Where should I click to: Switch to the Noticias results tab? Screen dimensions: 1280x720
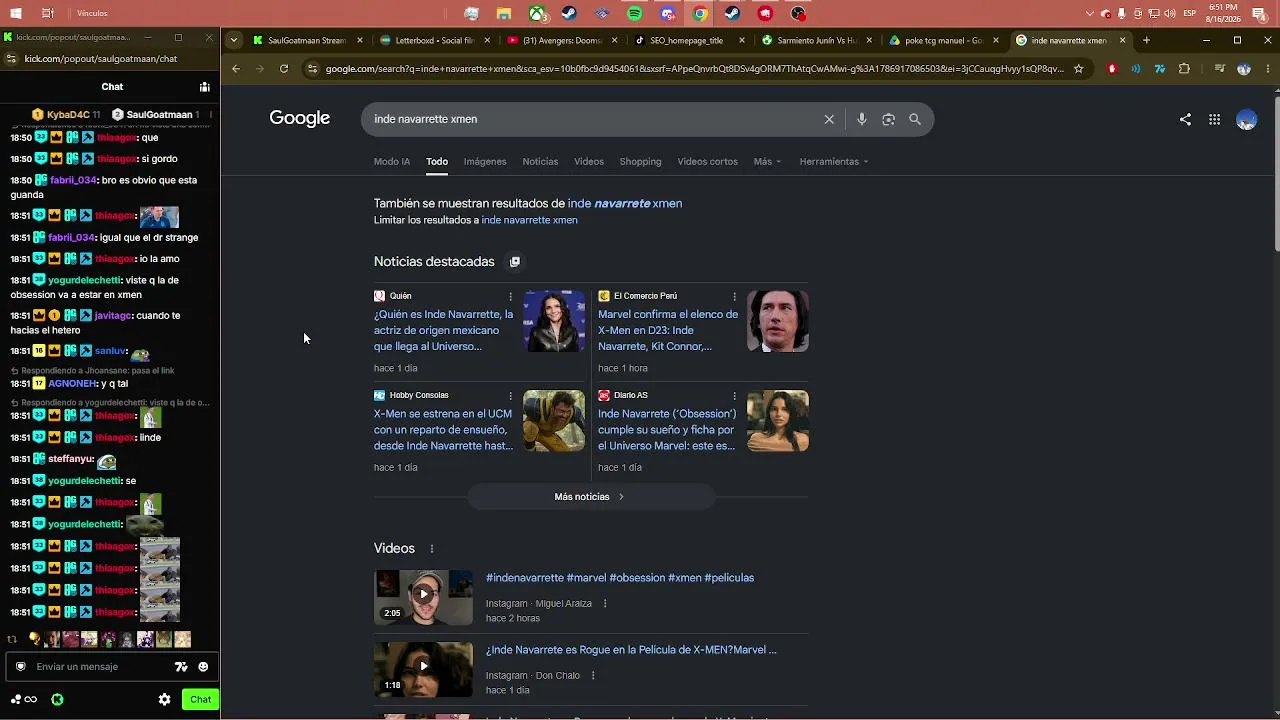tap(540, 161)
